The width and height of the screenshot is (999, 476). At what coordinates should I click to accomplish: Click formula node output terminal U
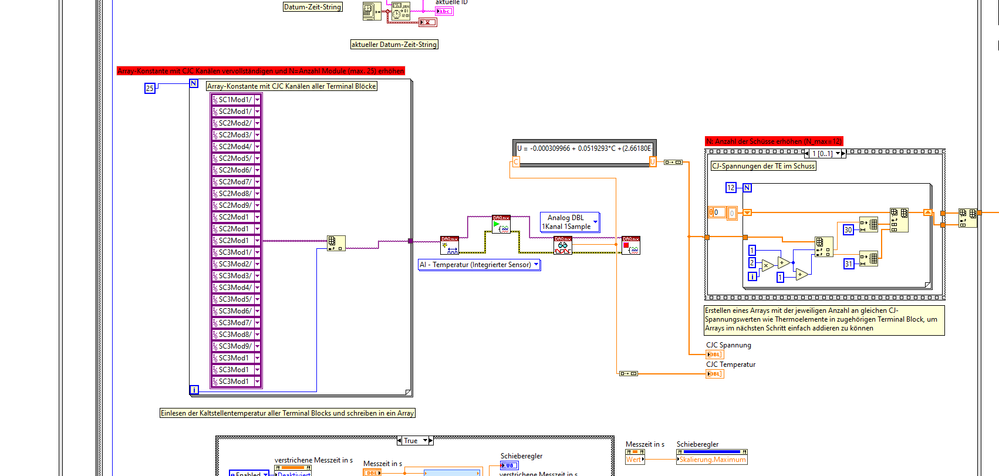653,163
